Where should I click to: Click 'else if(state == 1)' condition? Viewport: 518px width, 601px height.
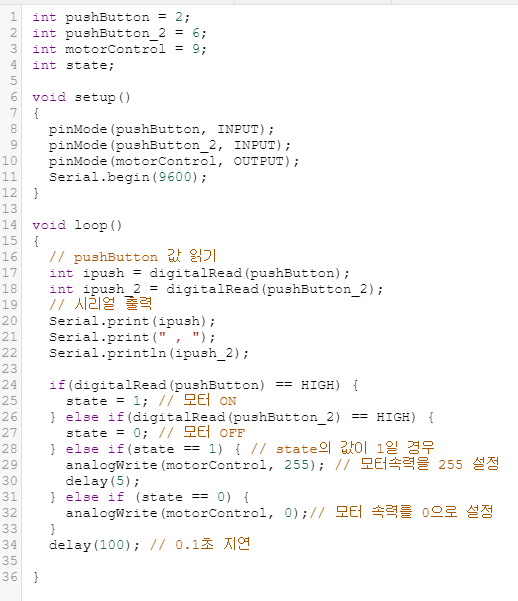tap(145, 449)
